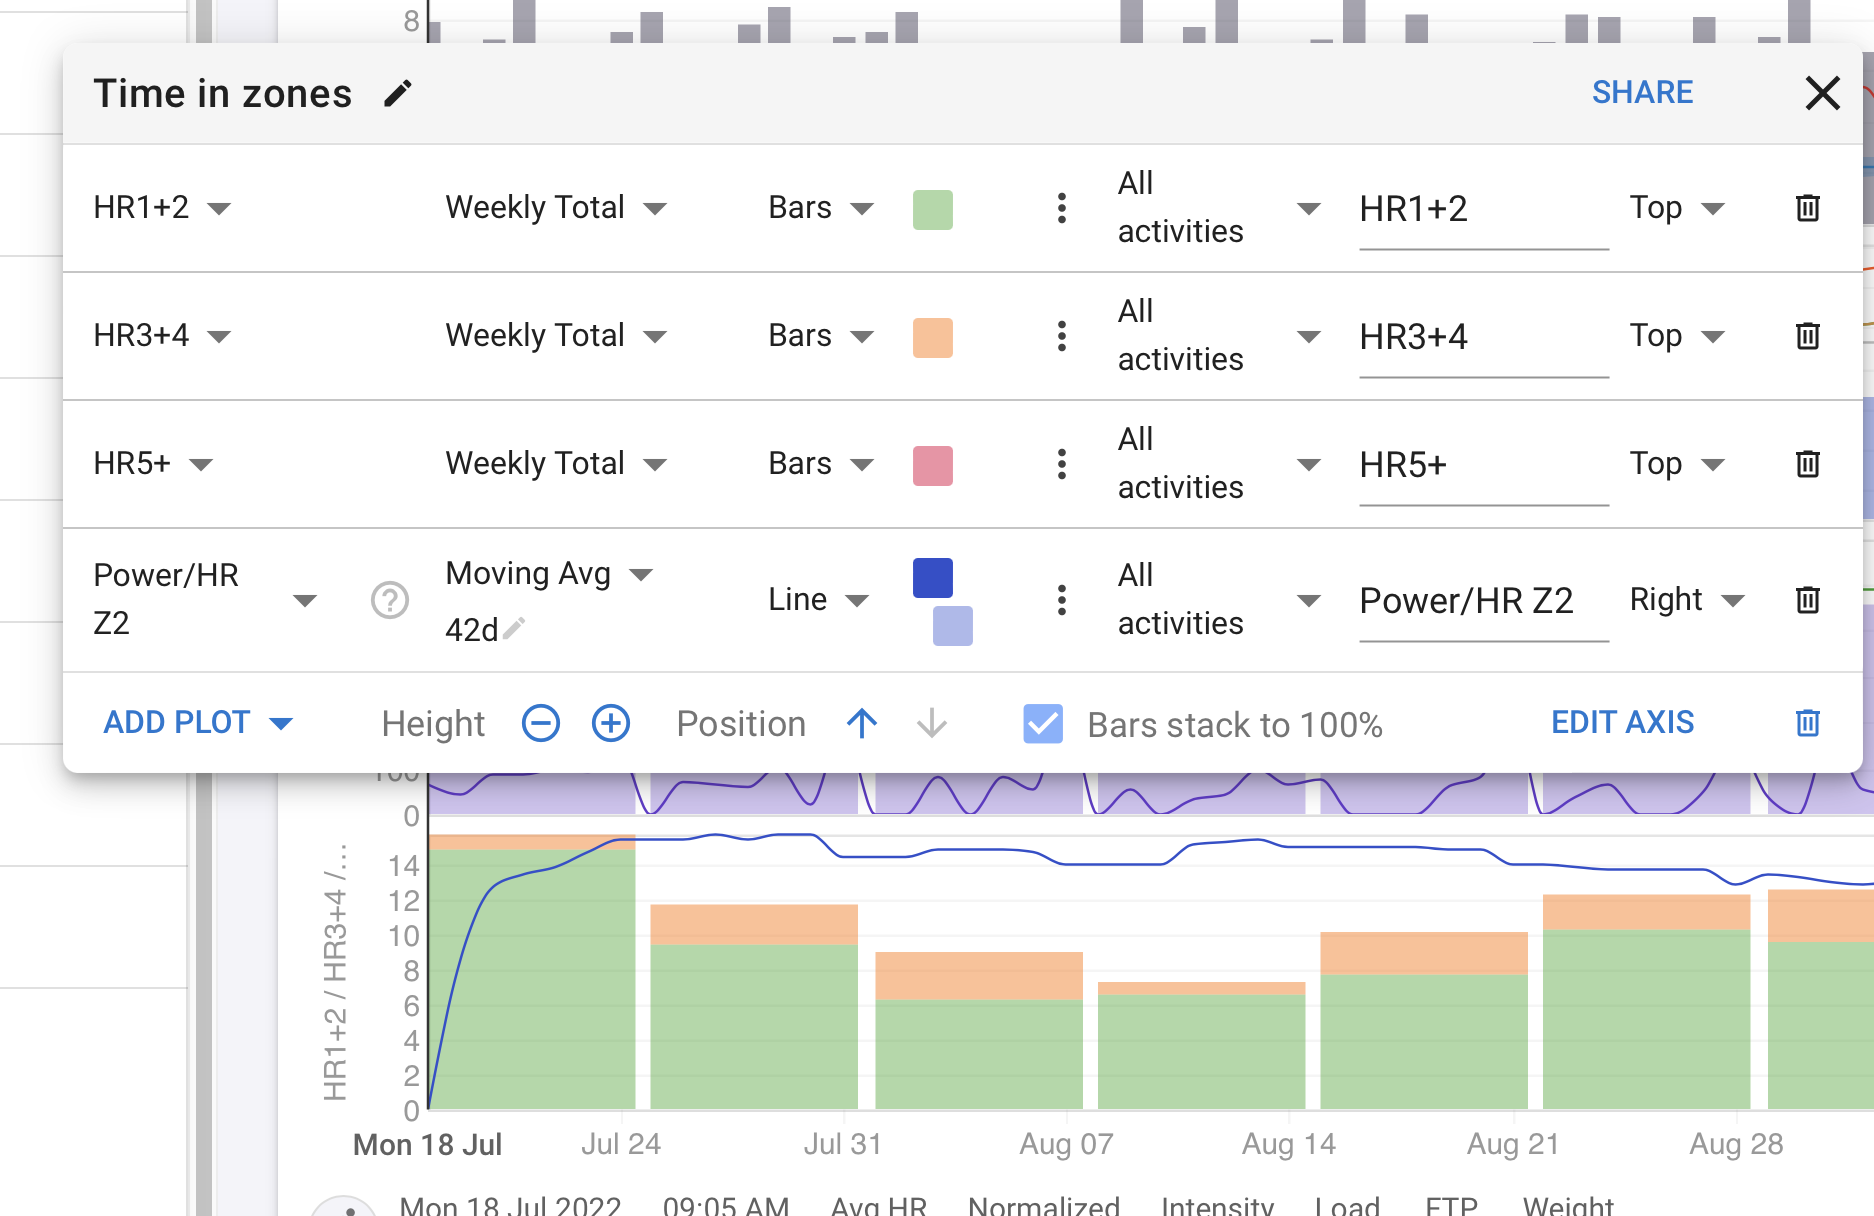Click the SHARE link
The height and width of the screenshot is (1216, 1874).
pyautogui.click(x=1642, y=93)
